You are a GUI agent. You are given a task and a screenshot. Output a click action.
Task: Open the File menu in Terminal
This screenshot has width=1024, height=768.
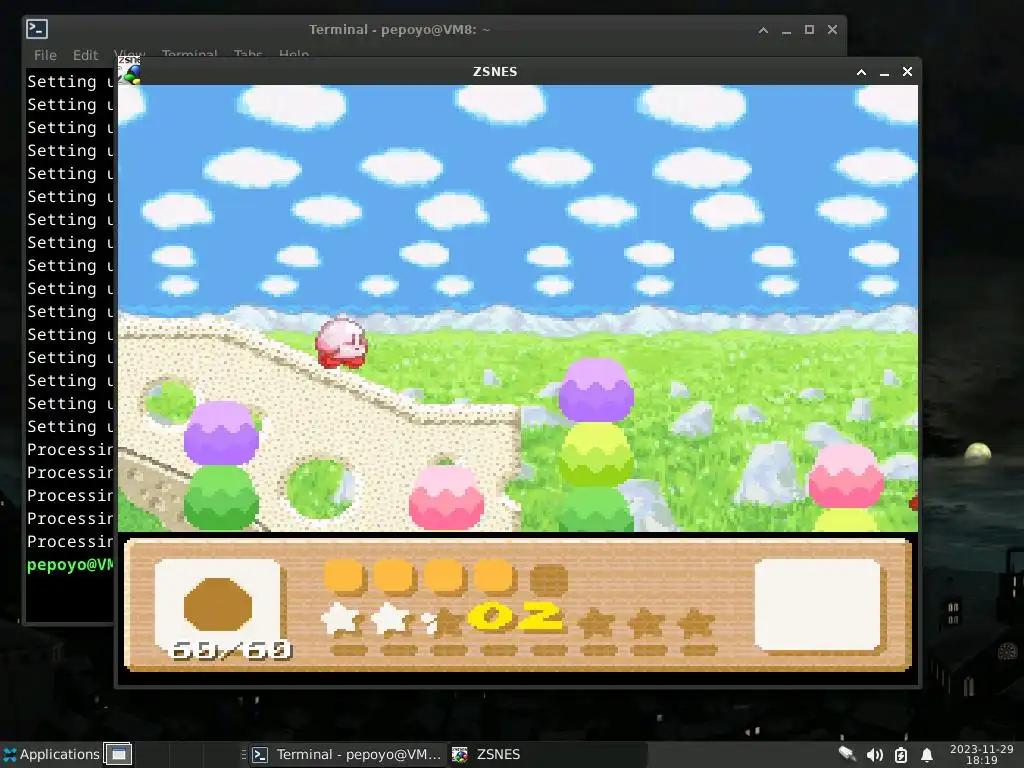pyautogui.click(x=45, y=55)
